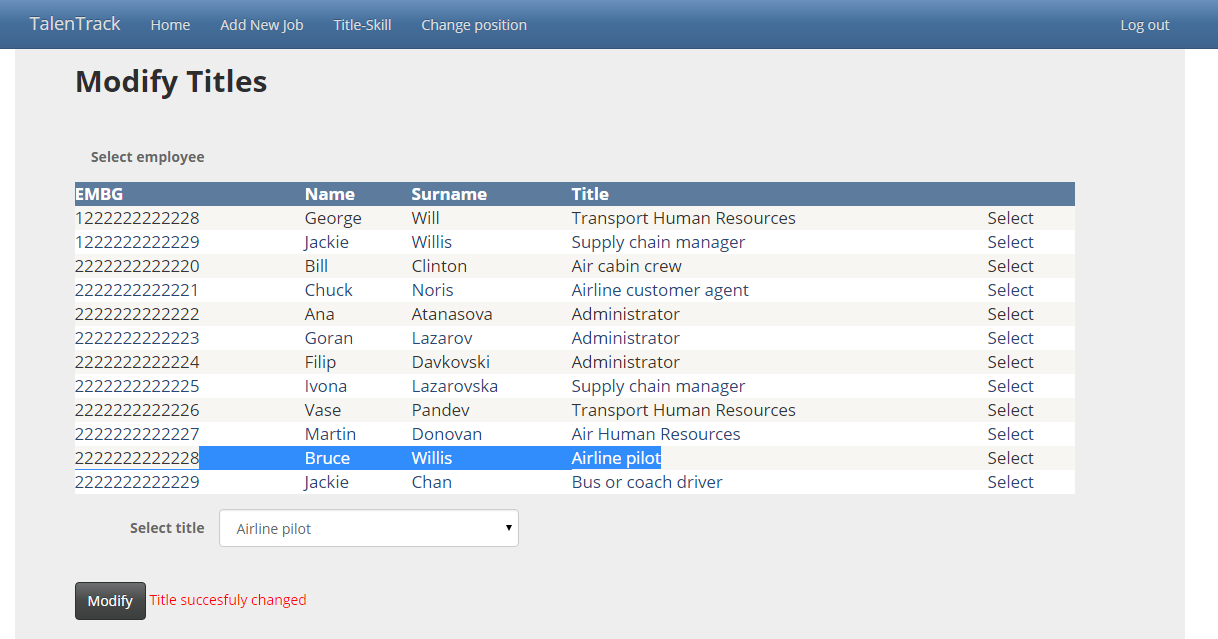Click the TalenTrack brand logo
Viewport: 1218px width, 639px height.
[75, 24]
